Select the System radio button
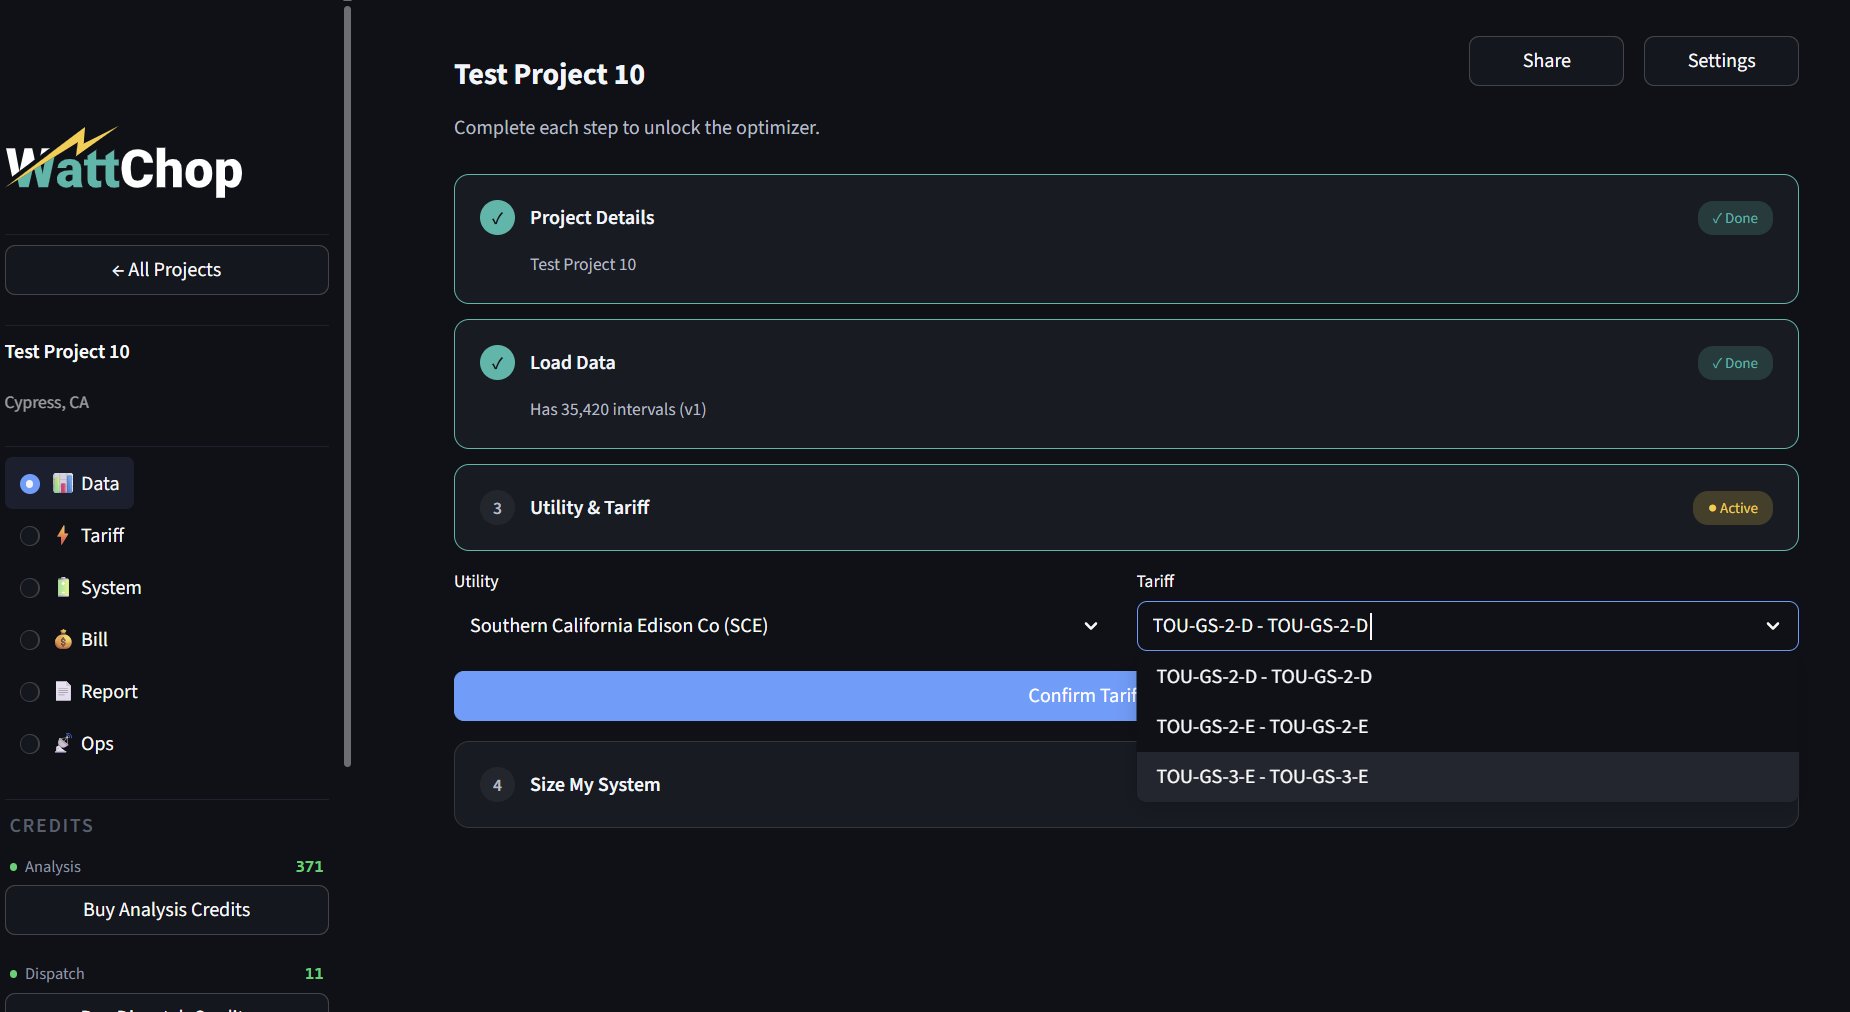This screenshot has height=1012, width=1850. [x=29, y=588]
